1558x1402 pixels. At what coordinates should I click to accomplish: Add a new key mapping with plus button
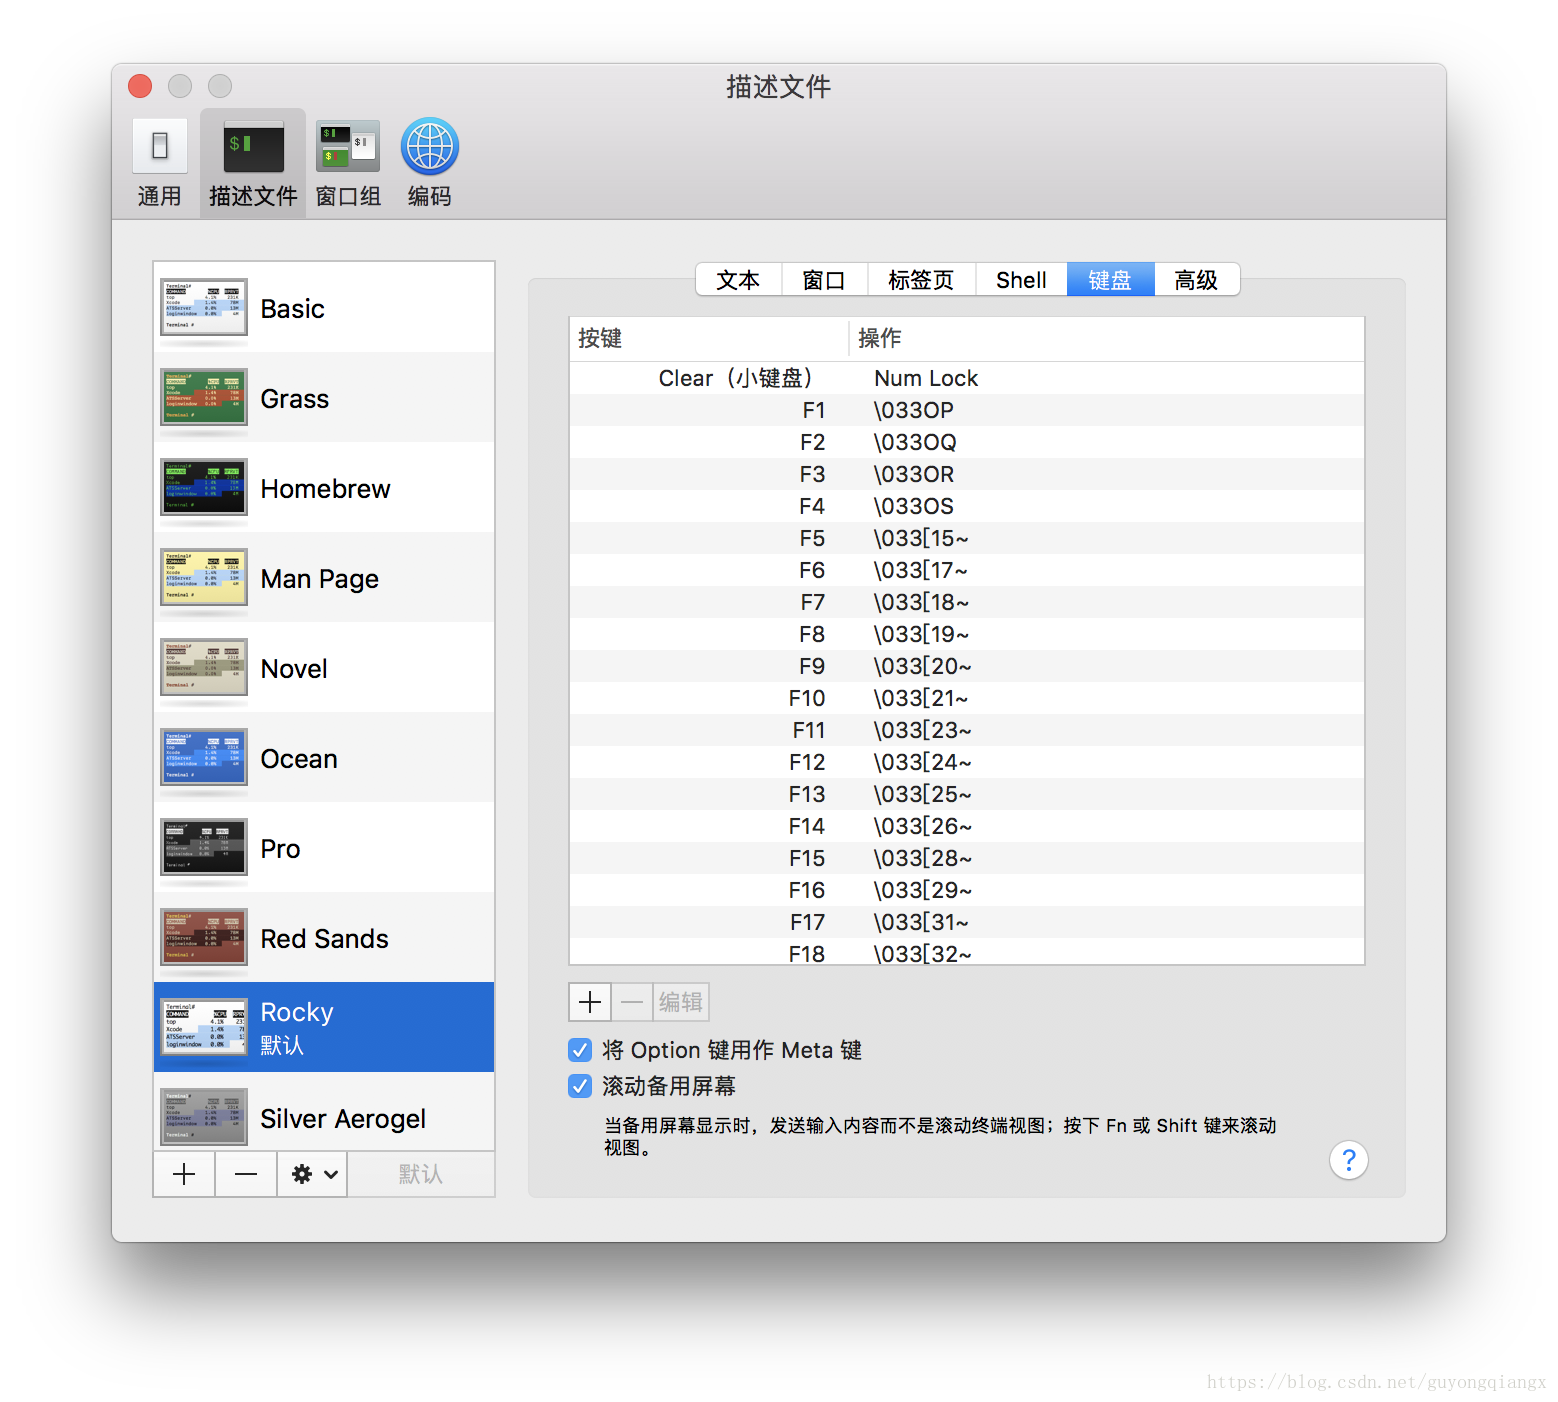pos(590,1002)
